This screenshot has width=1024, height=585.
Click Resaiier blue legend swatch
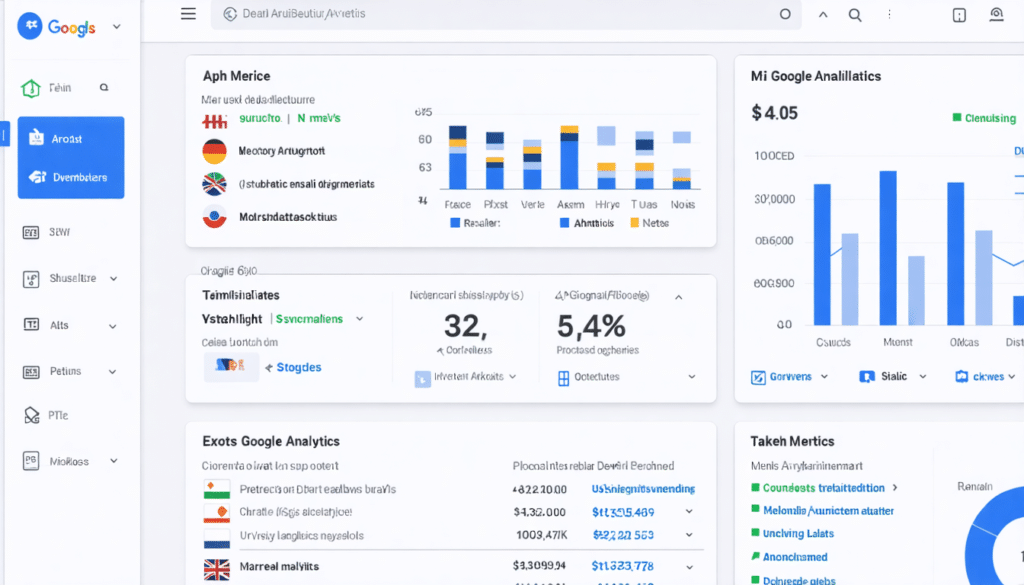point(455,223)
